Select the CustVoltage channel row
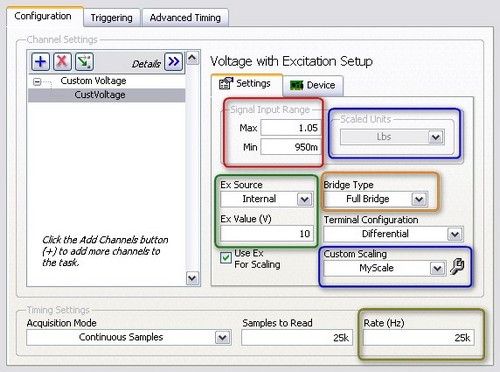The image size is (500, 372). (x=107, y=95)
